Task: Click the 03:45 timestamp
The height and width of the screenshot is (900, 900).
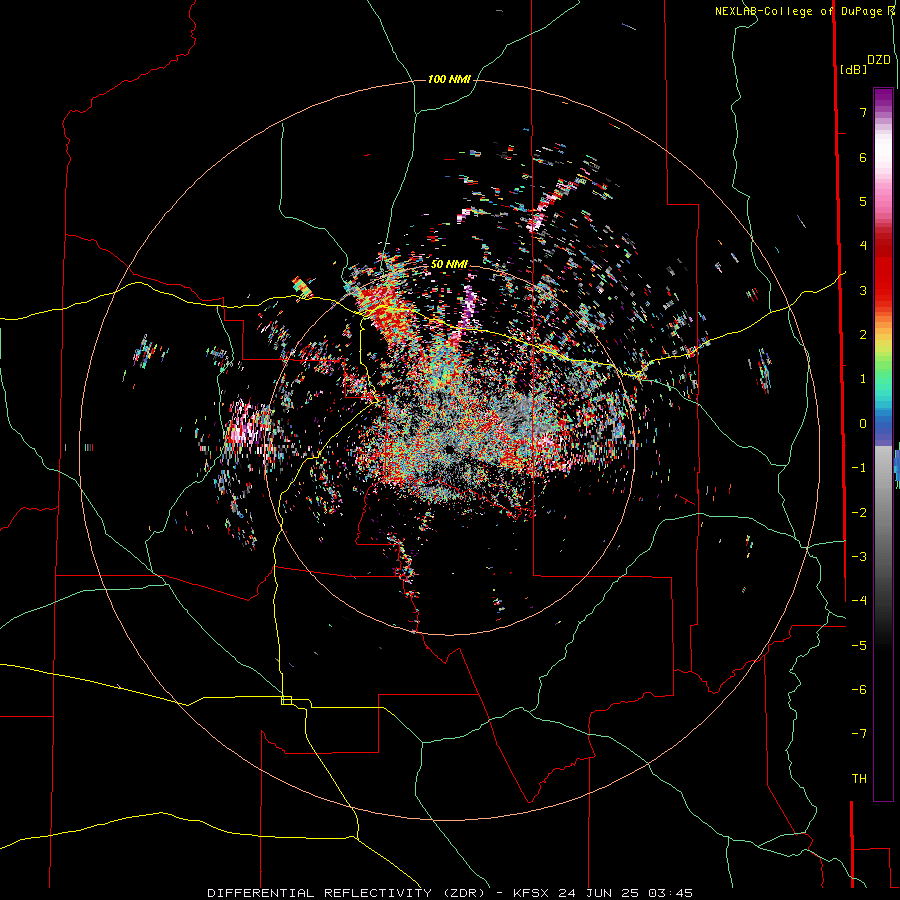Action: [671, 893]
